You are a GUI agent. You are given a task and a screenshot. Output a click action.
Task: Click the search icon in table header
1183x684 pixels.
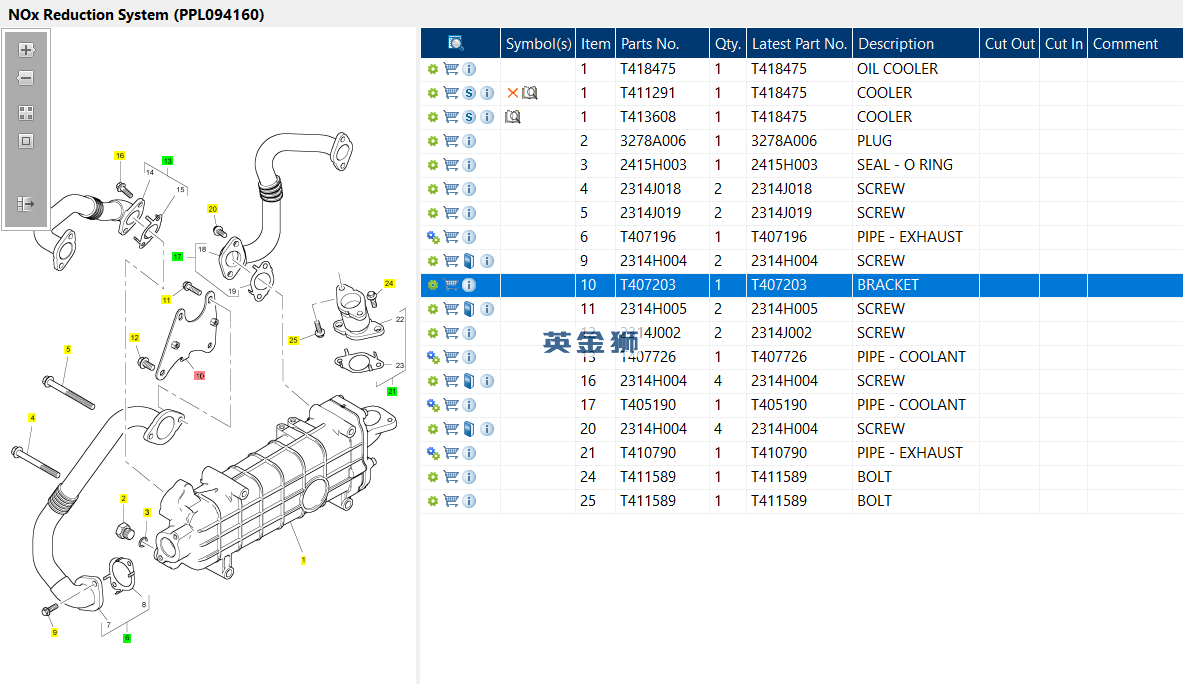coord(455,43)
